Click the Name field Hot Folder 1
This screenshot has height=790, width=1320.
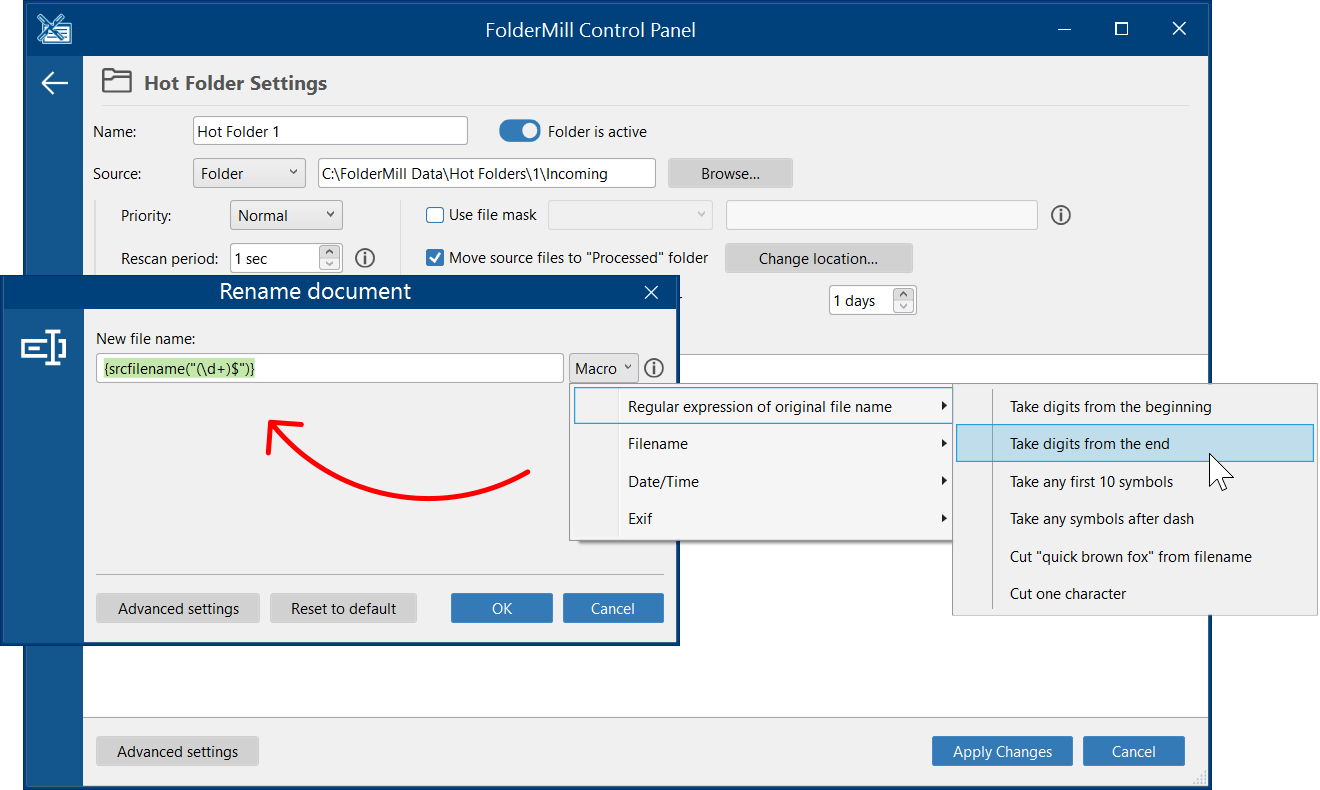[x=330, y=131]
